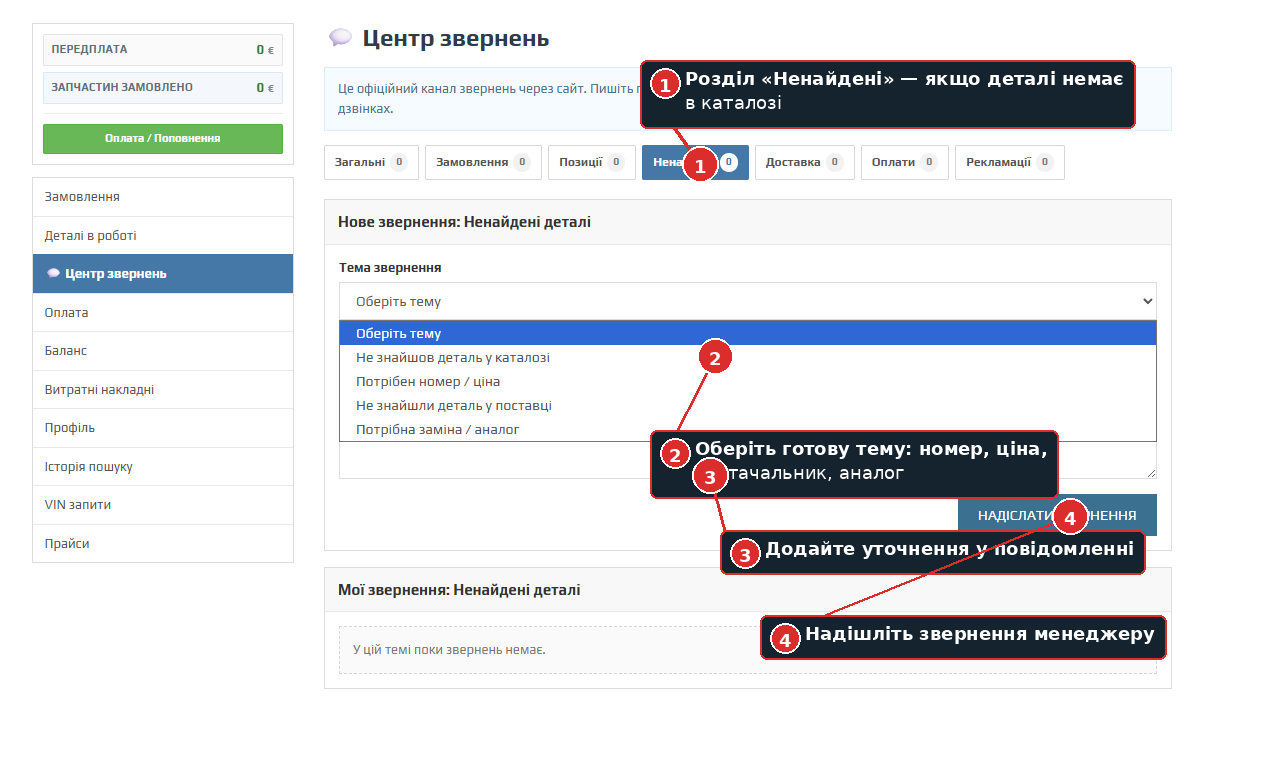Viewport: 1261px width, 770px height.
Task: Select option Потрібна заміна / аналог
Action: 748,430
